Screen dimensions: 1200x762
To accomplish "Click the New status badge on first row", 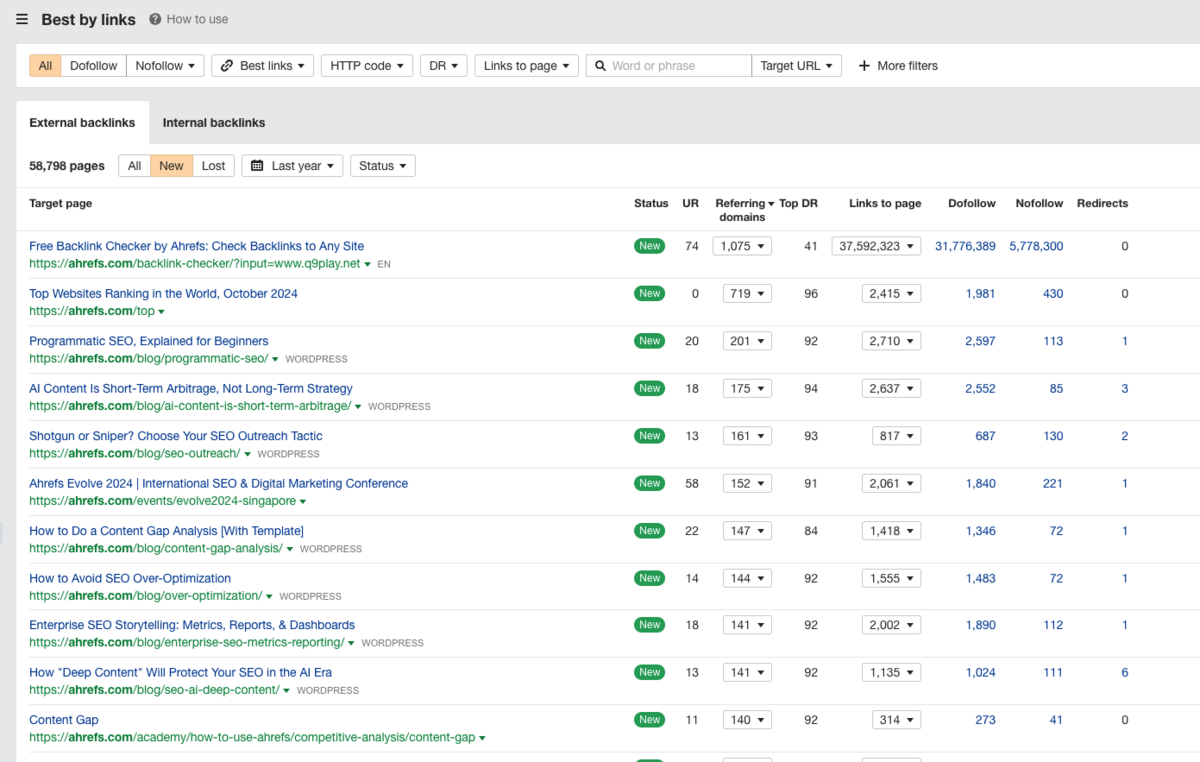I will [x=650, y=246].
